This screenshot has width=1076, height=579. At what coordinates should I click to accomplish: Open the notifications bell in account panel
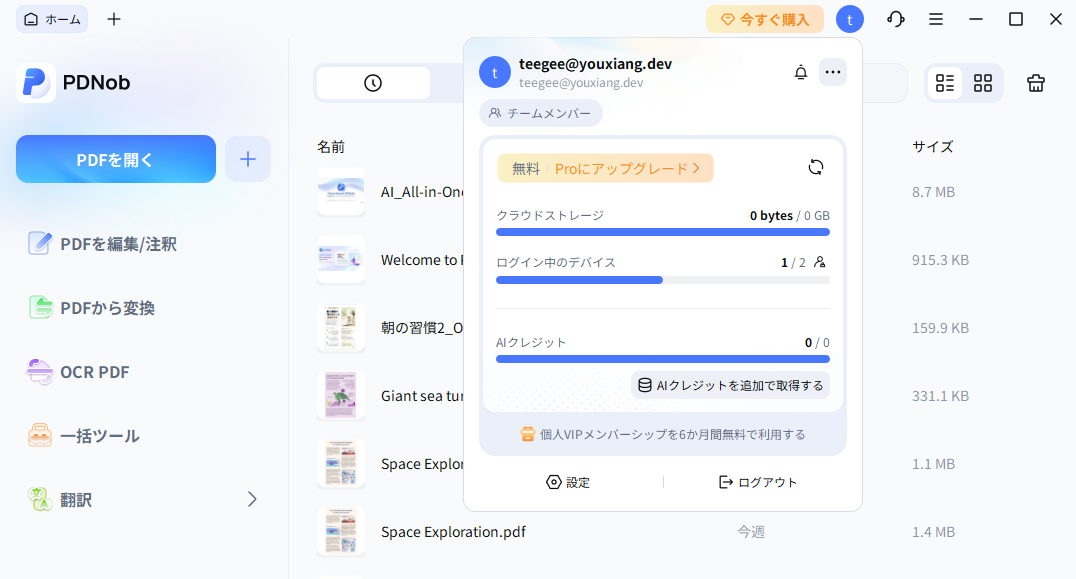pos(801,72)
